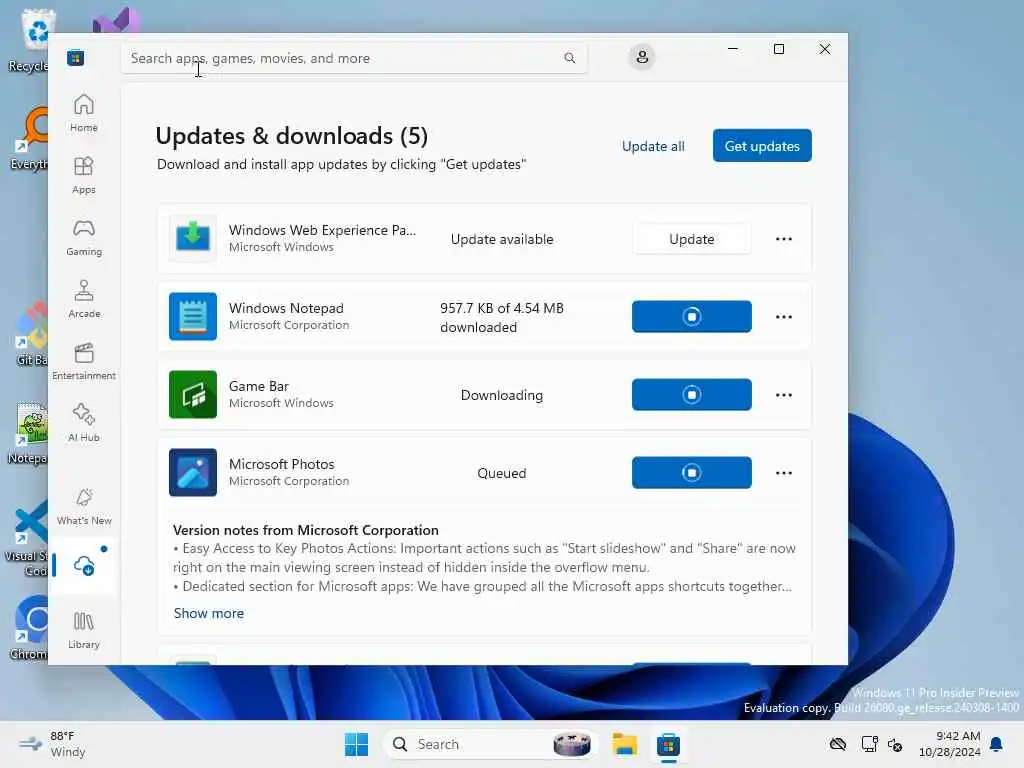Click the Game Bar app icon
This screenshot has width=1024, height=768.
(193, 394)
